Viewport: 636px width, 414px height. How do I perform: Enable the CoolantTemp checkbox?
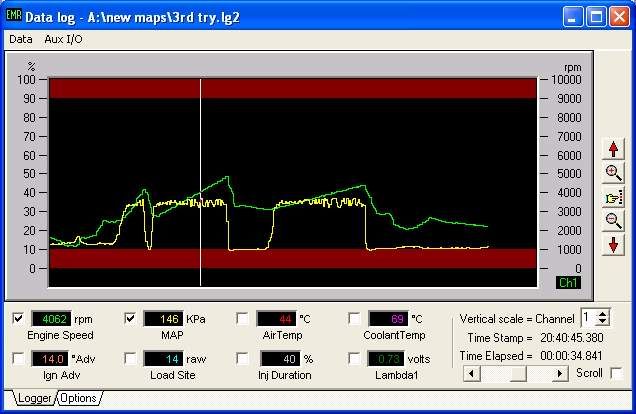(355, 319)
